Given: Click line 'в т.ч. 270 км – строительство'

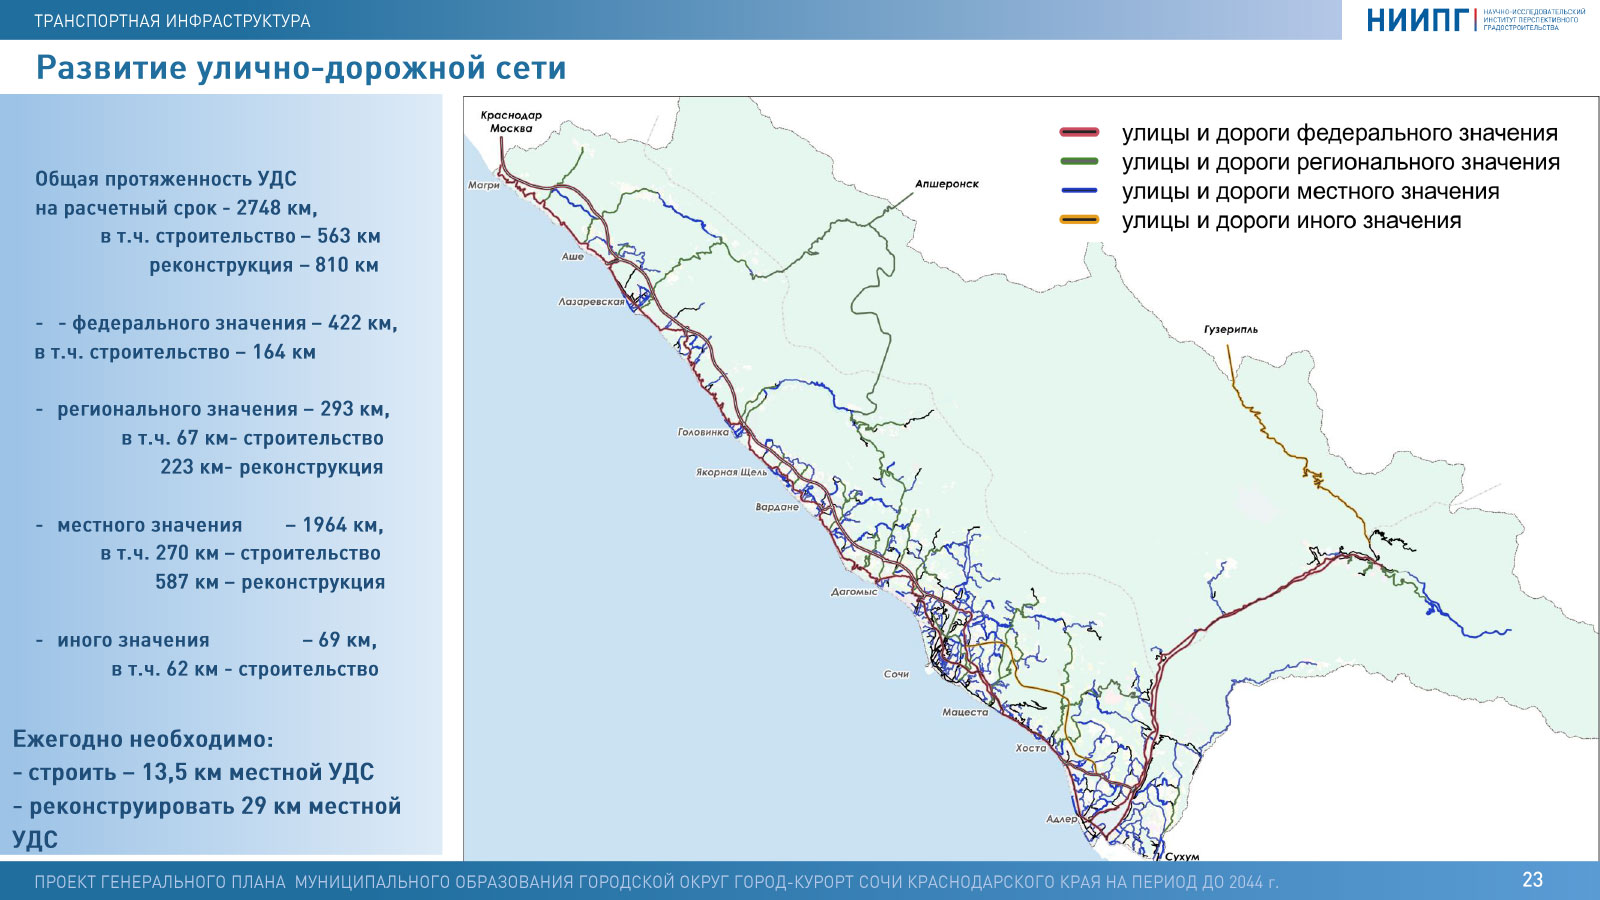Looking at the screenshot, I should [240, 553].
